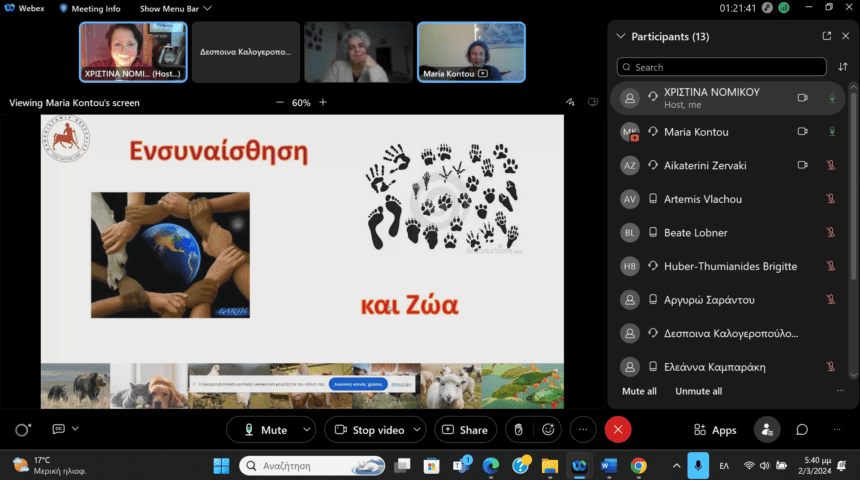Open the chat bubble icon
Viewport: 860px width, 480px height.
[802, 430]
